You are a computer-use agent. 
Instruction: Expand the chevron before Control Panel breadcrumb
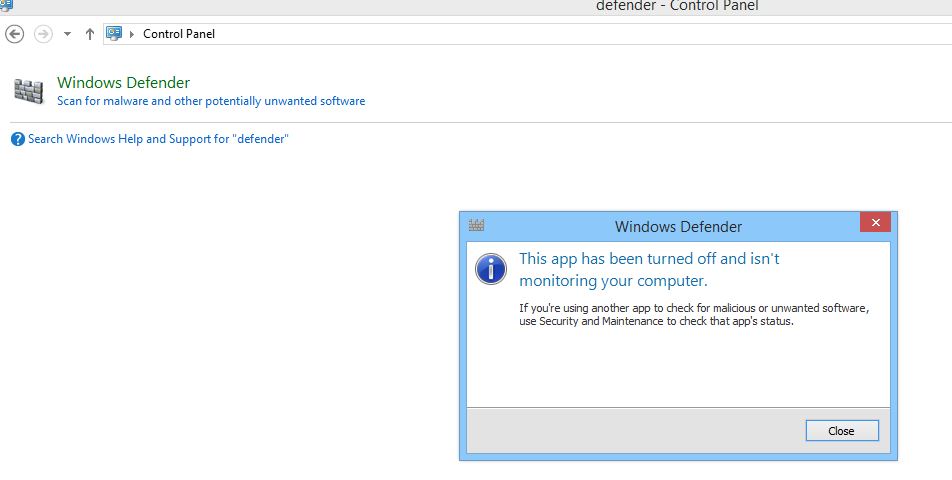coord(132,34)
